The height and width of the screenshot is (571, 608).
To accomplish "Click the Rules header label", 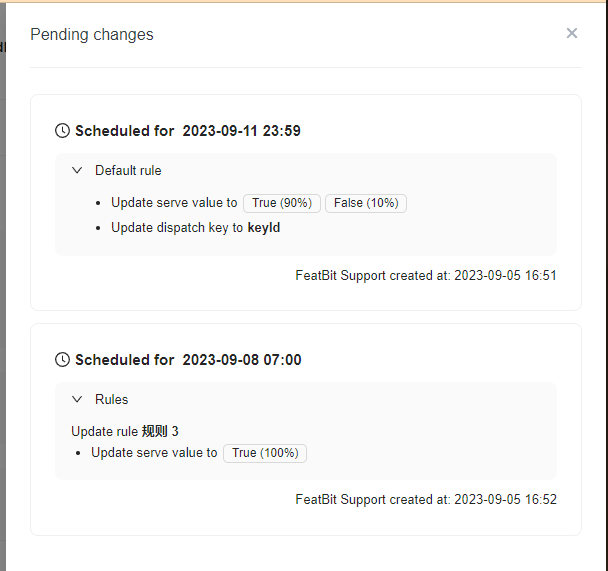I will point(112,399).
